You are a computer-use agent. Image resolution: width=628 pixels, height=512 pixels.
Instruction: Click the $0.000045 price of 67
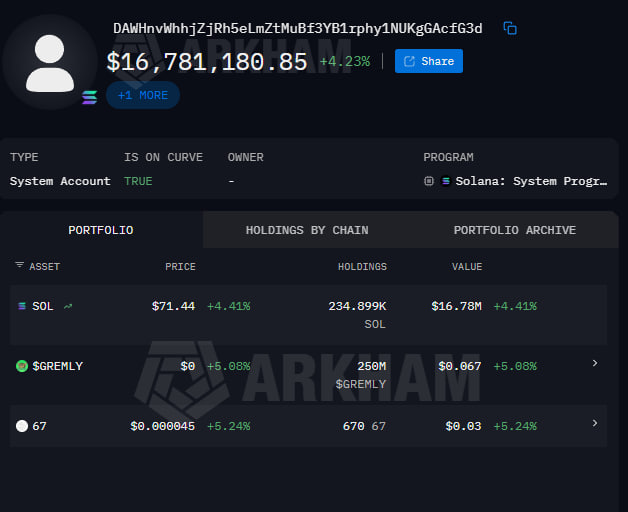click(x=162, y=426)
